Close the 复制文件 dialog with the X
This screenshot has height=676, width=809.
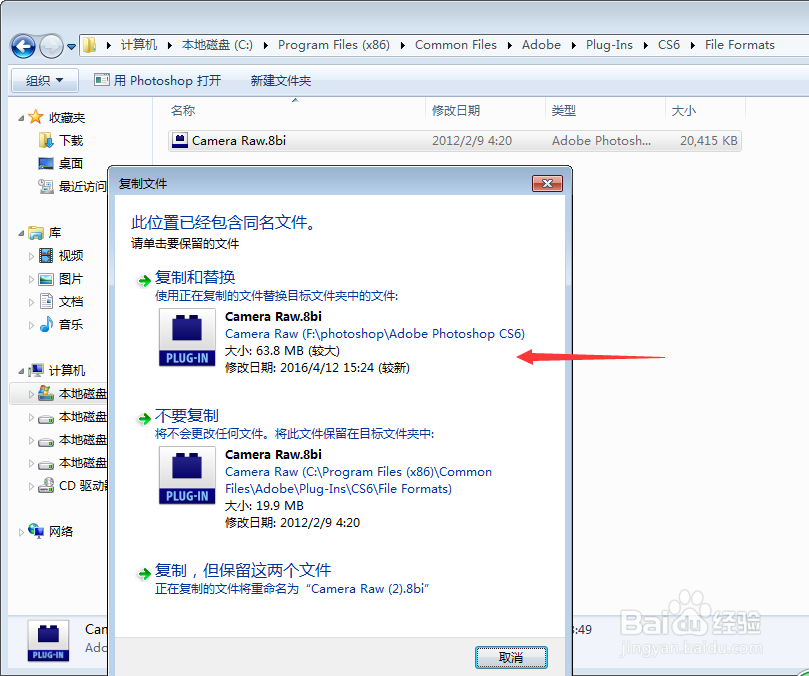click(547, 184)
